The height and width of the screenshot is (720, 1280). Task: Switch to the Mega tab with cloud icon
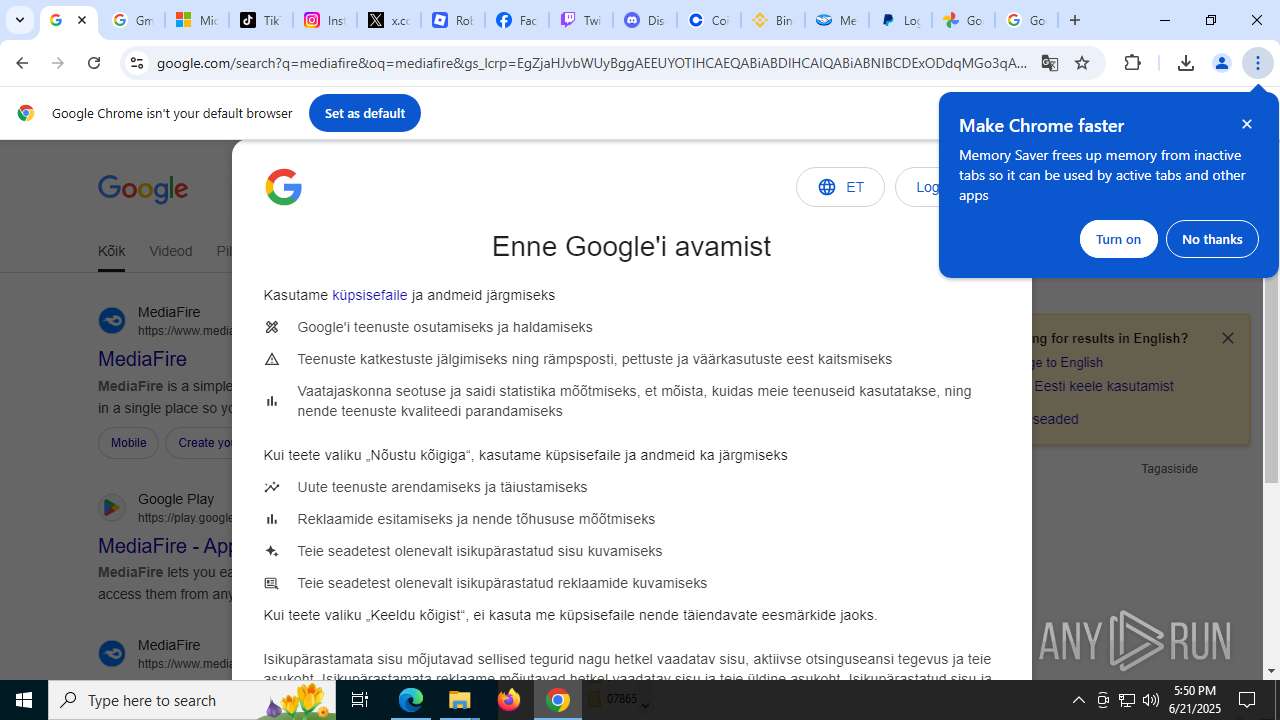click(836, 20)
